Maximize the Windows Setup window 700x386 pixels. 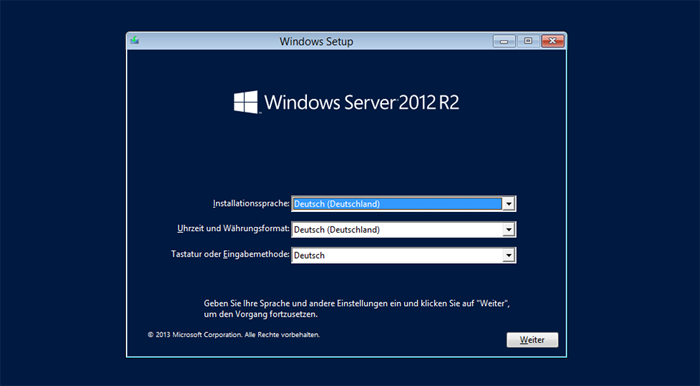pyautogui.click(x=528, y=41)
